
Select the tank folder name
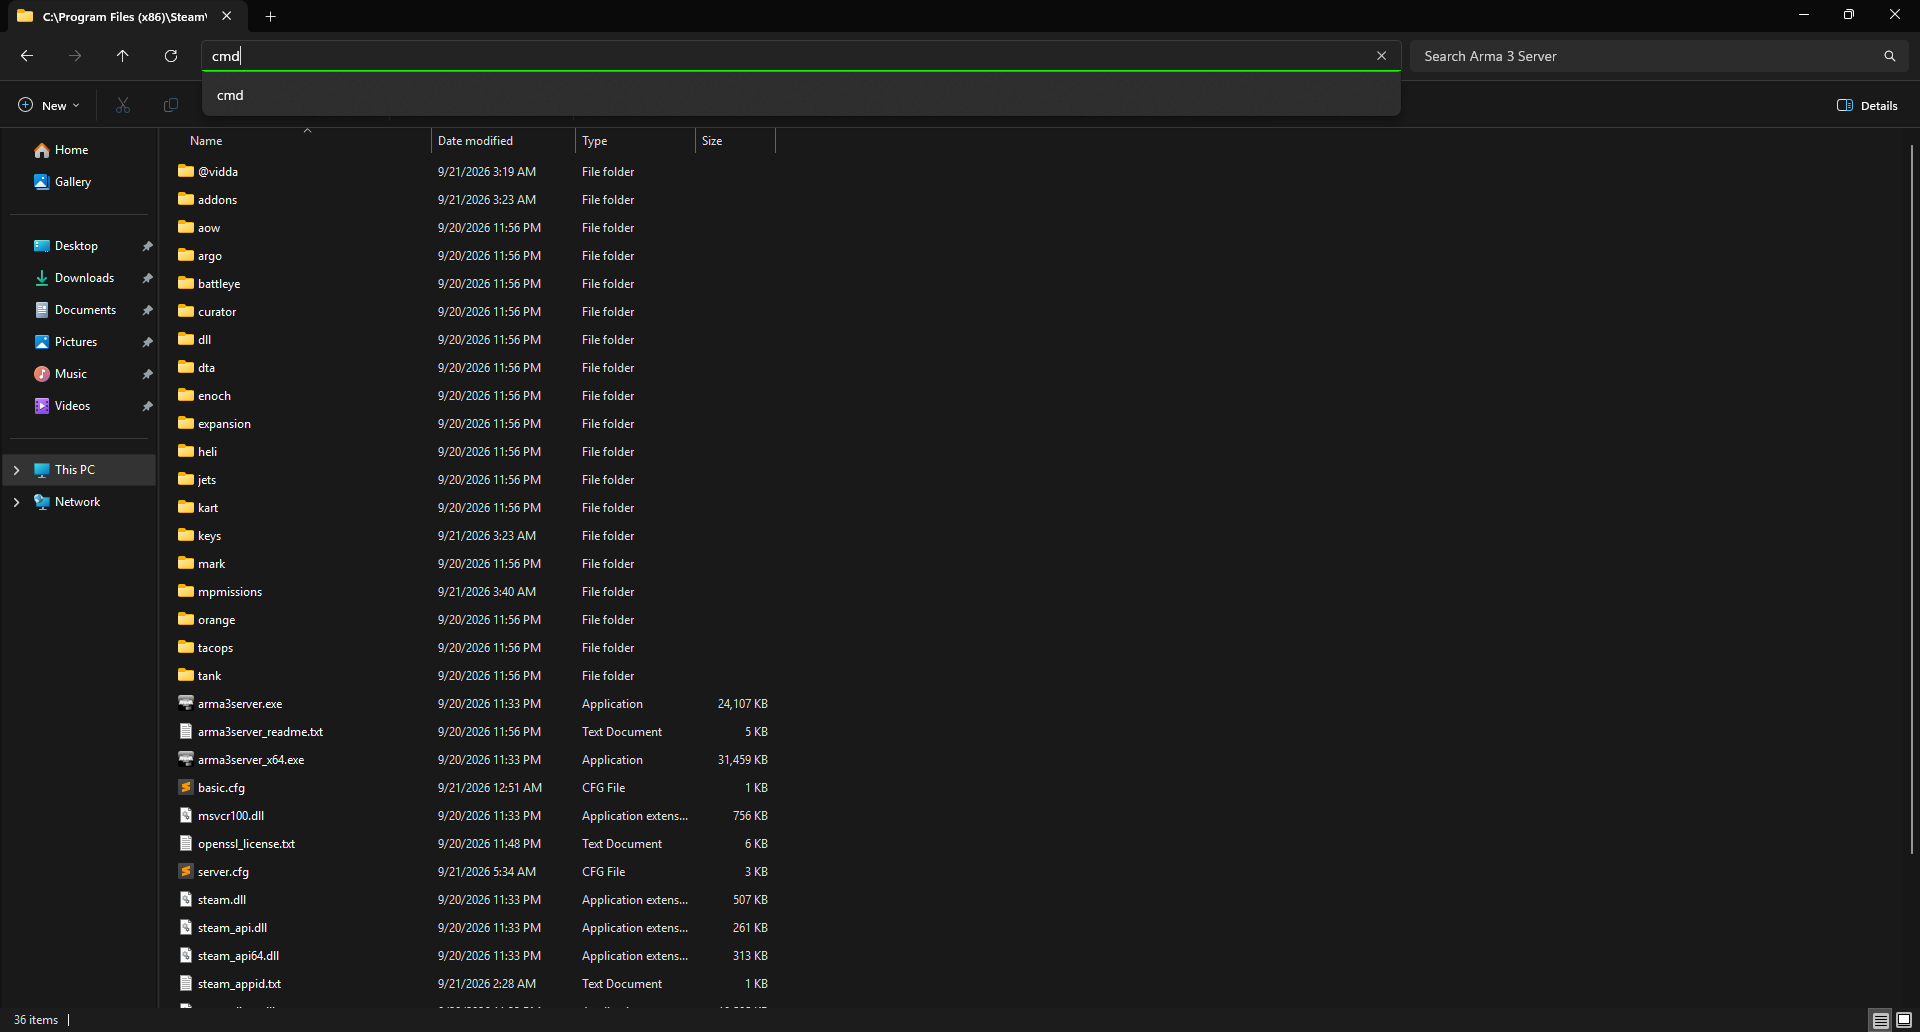coord(209,676)
